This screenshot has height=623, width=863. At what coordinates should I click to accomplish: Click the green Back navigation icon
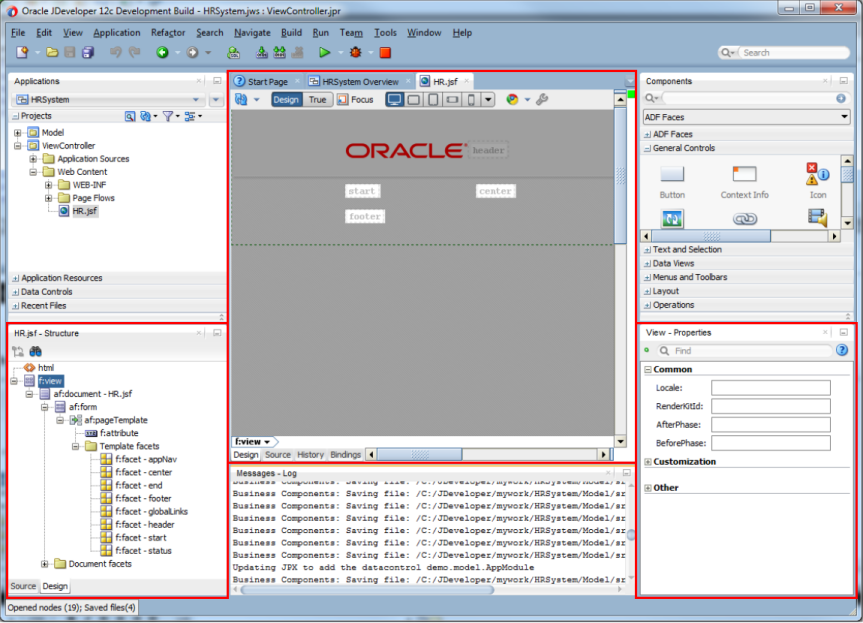tap(162, 53)
